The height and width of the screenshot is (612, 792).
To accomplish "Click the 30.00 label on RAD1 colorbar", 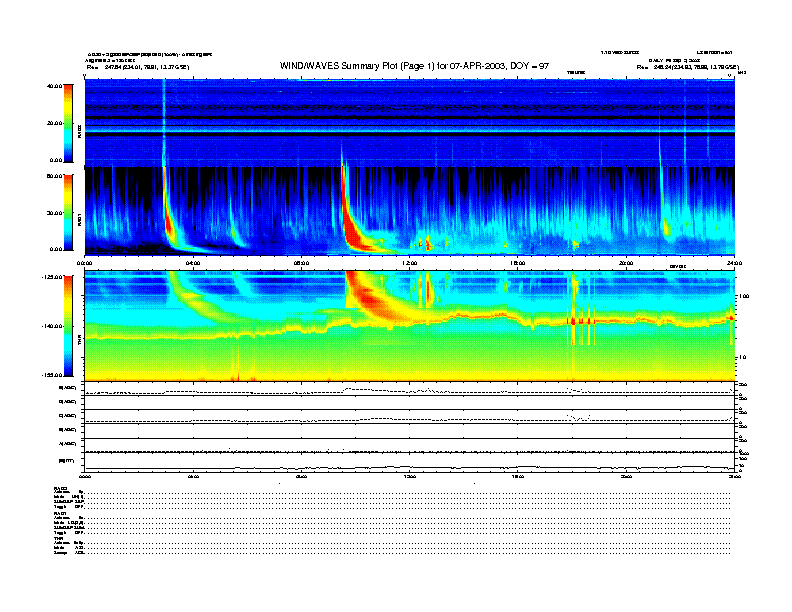I will pos(55,213).
